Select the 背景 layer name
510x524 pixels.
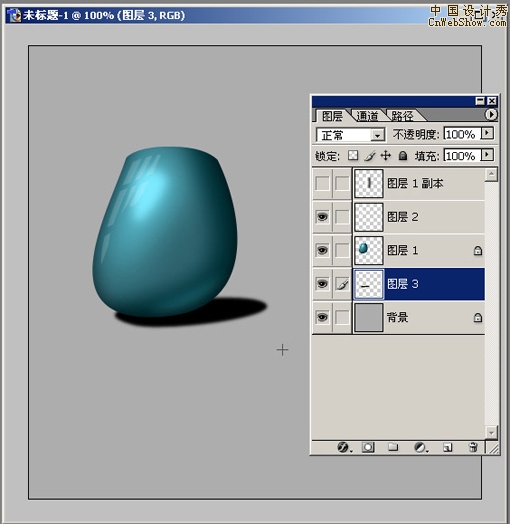click(397, 317)
